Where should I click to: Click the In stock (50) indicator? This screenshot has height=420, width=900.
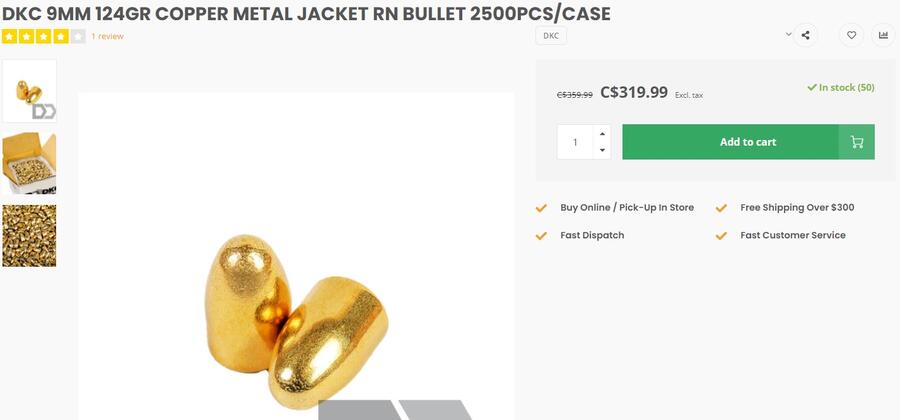pyautogui.click(x=841, y=87)
